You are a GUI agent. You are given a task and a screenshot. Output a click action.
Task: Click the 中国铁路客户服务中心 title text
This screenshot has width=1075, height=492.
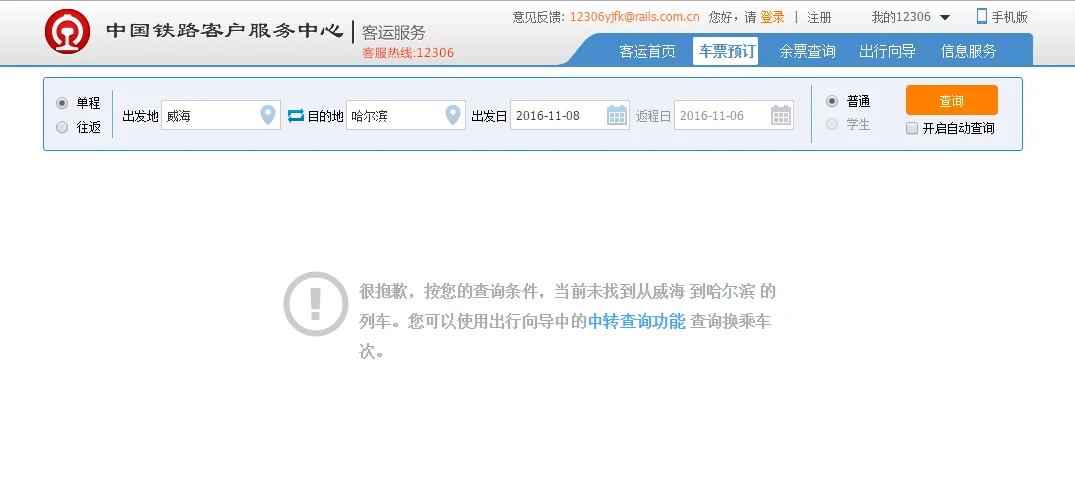[224, 31]
